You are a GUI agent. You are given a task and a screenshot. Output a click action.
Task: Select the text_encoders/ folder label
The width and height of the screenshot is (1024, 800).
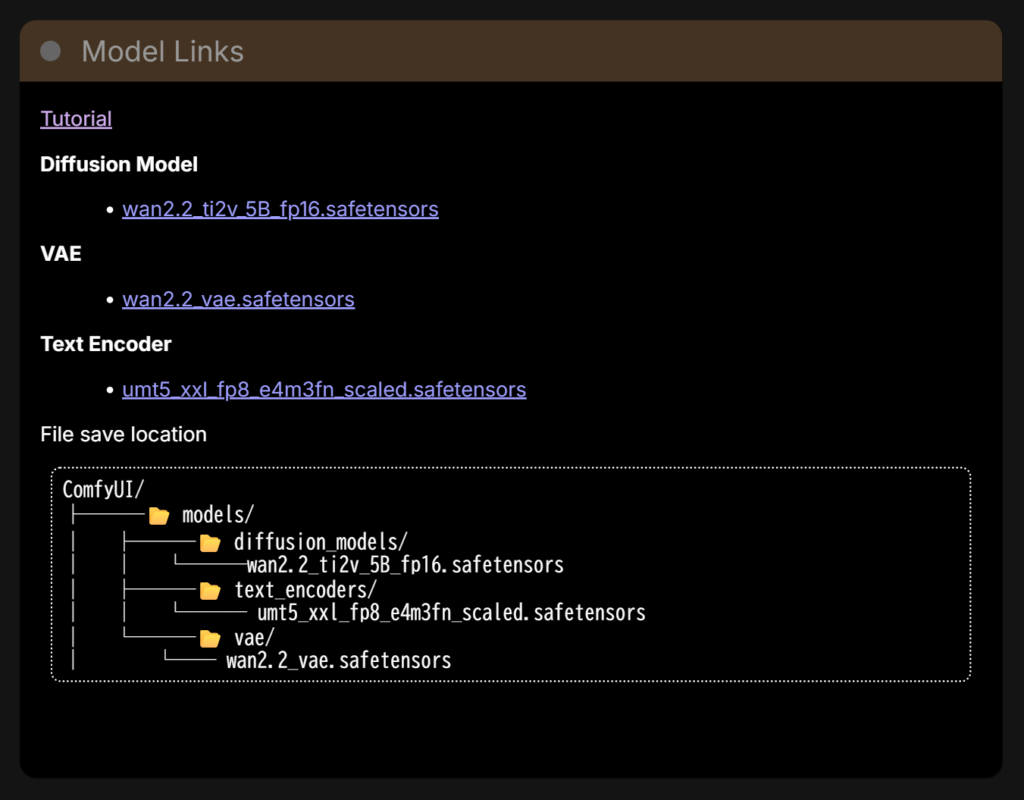point(305,590)
